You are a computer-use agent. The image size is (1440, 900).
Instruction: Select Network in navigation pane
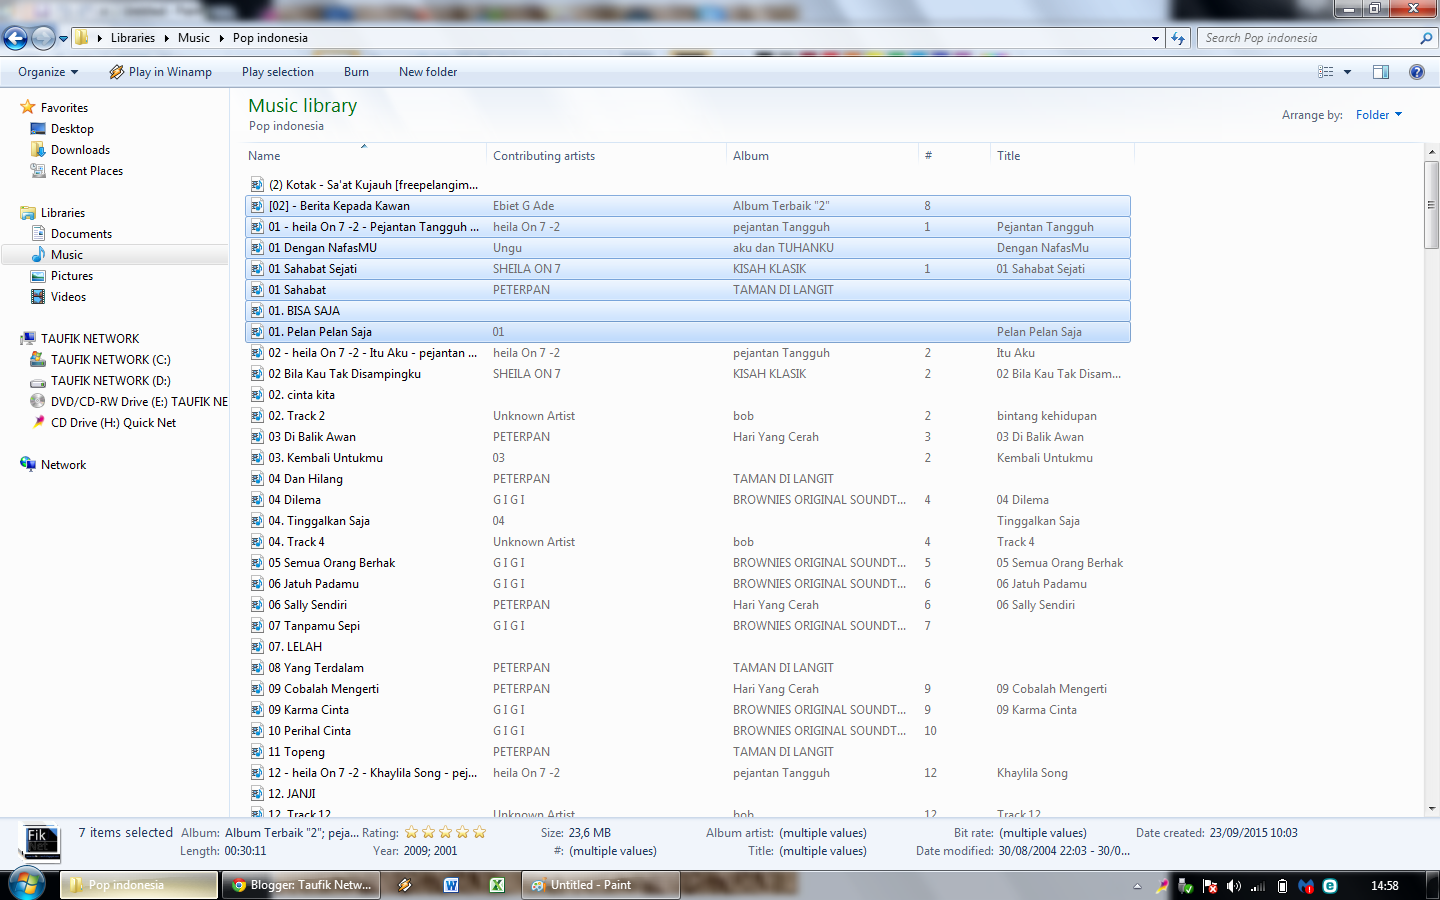[x=63, y=465]
